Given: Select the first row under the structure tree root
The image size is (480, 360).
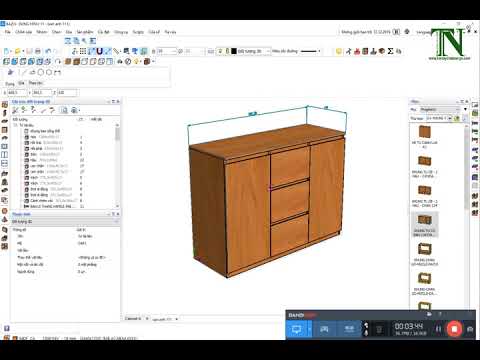Looking at the screenshot, I should tap(45, 131).
